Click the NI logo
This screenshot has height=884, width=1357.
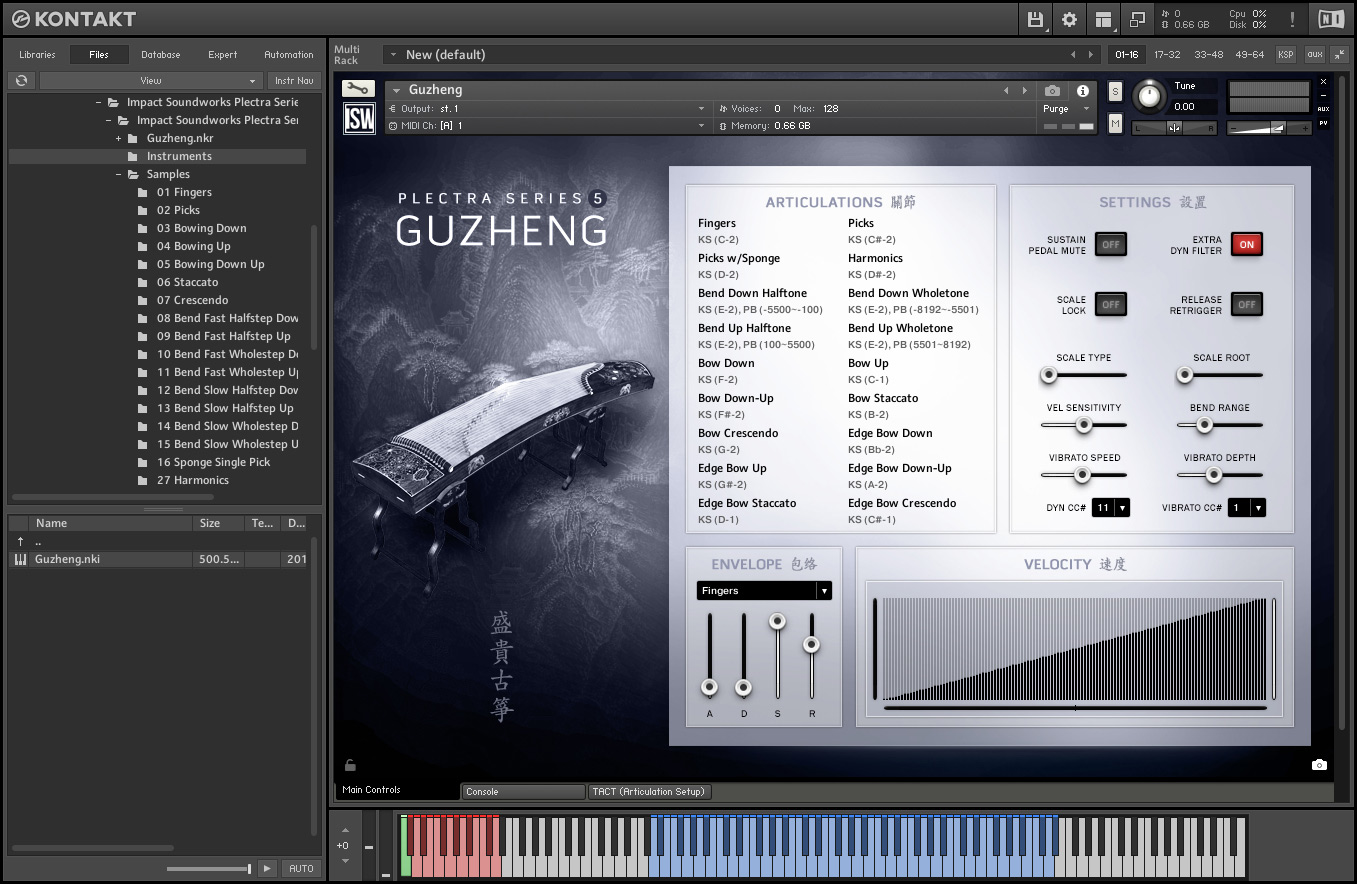tap(1331, 19)
